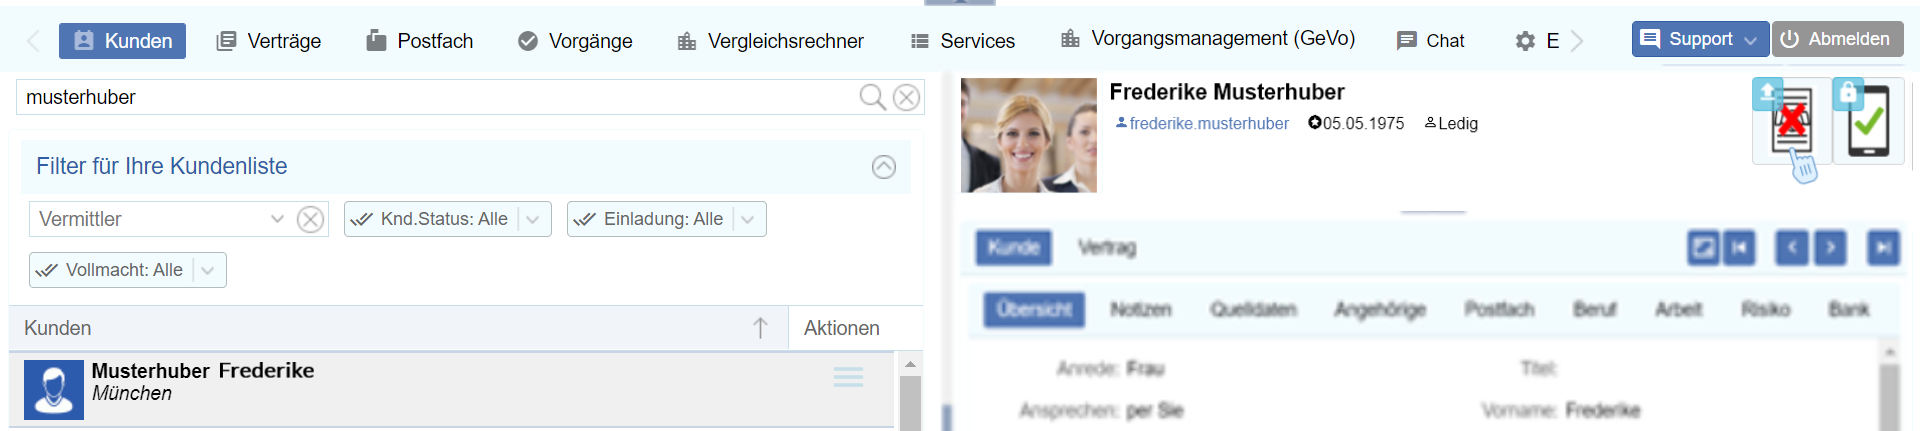Click Frederike Musterhuber's profile photo
Viewport: 1920px width, 431px height.
click(x=1029, y=135)
